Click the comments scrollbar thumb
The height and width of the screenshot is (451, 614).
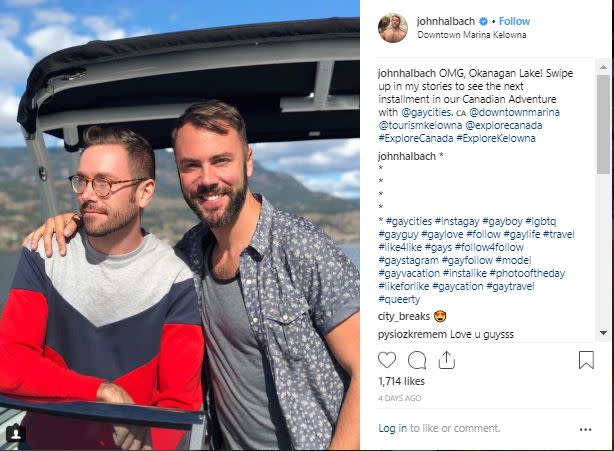[x=603, y=124]
